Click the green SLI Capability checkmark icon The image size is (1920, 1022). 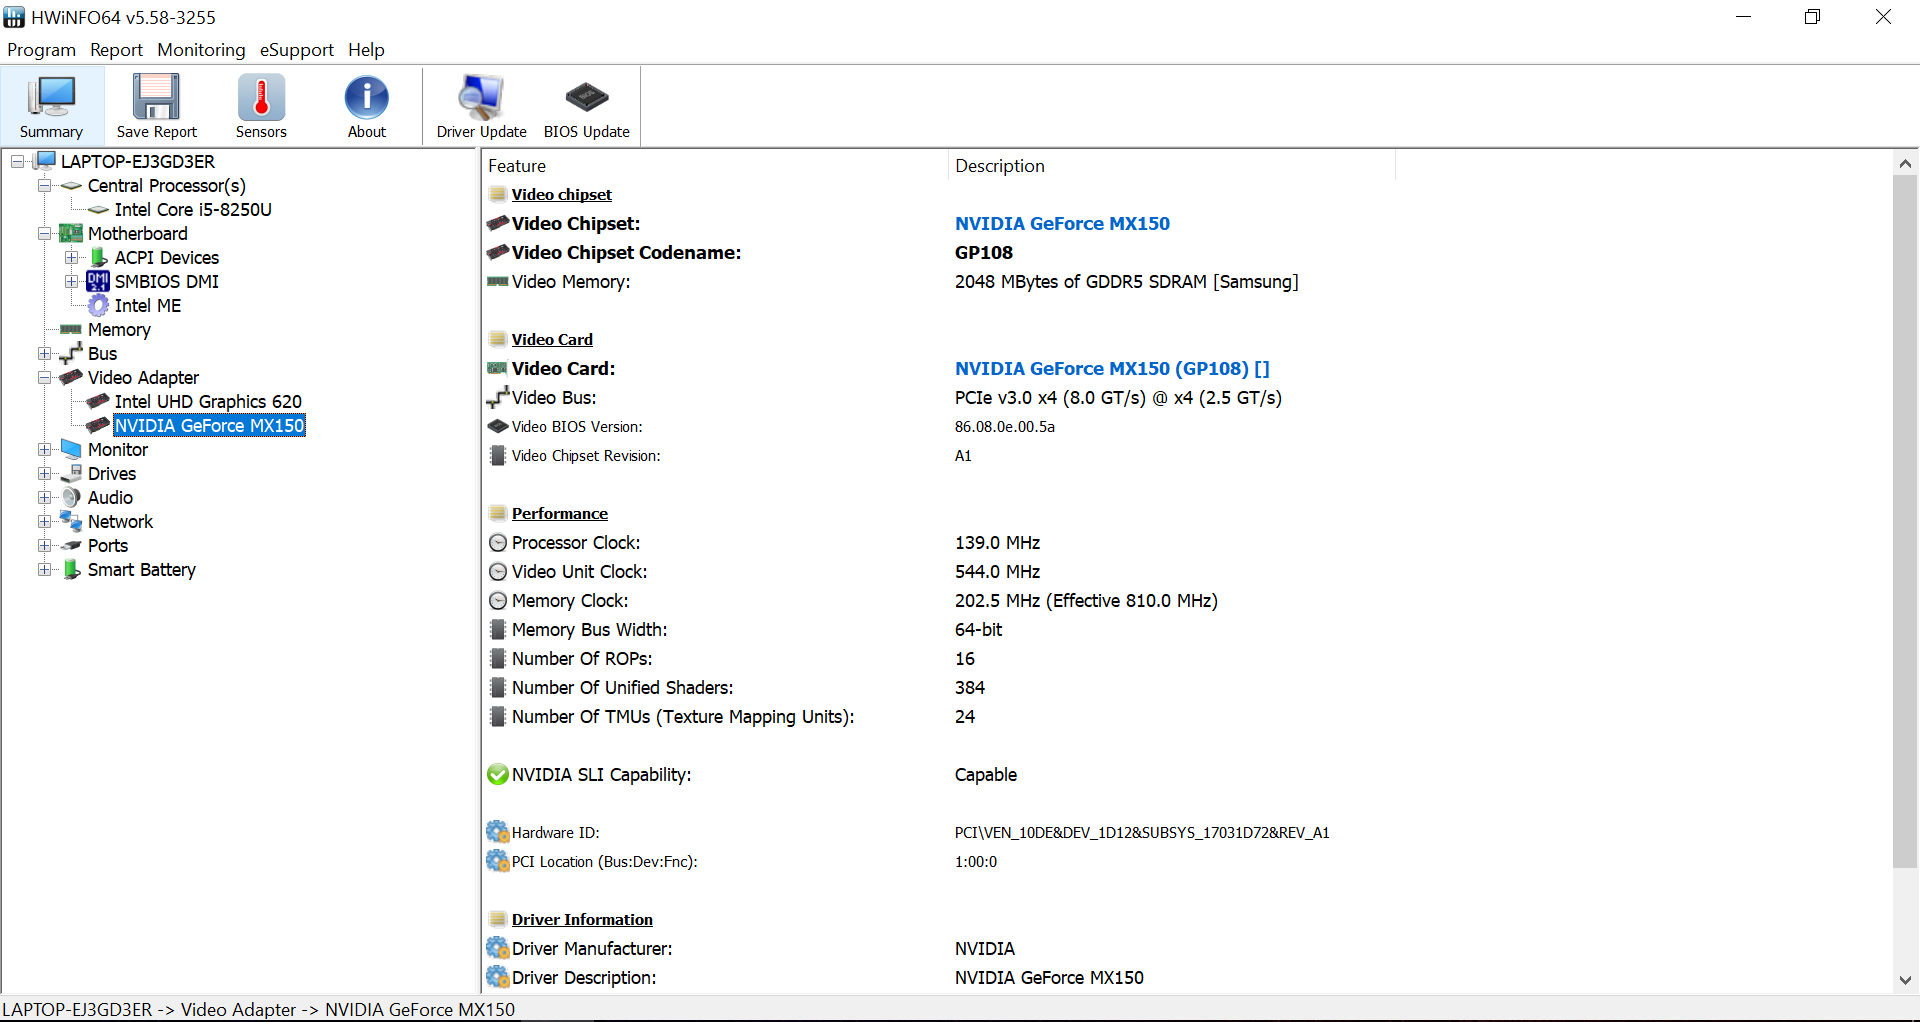[x=498, y=774]
